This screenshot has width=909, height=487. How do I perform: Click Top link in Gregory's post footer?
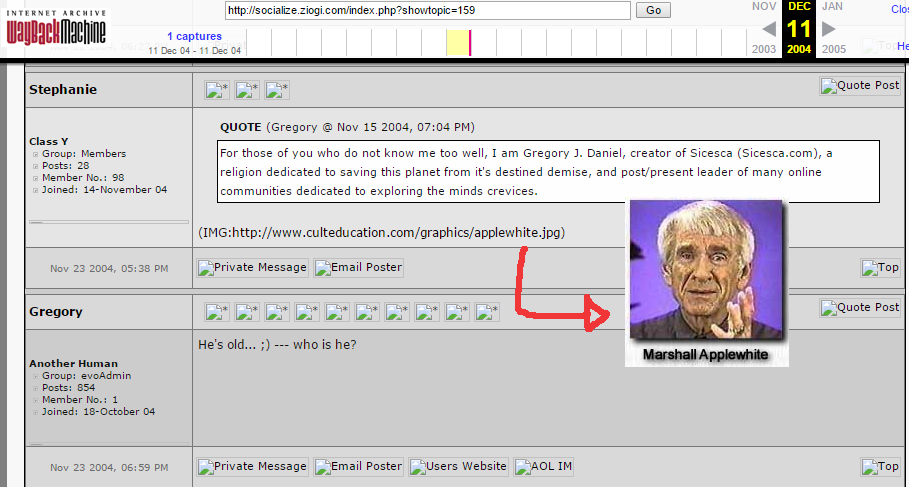pos(880,467)
